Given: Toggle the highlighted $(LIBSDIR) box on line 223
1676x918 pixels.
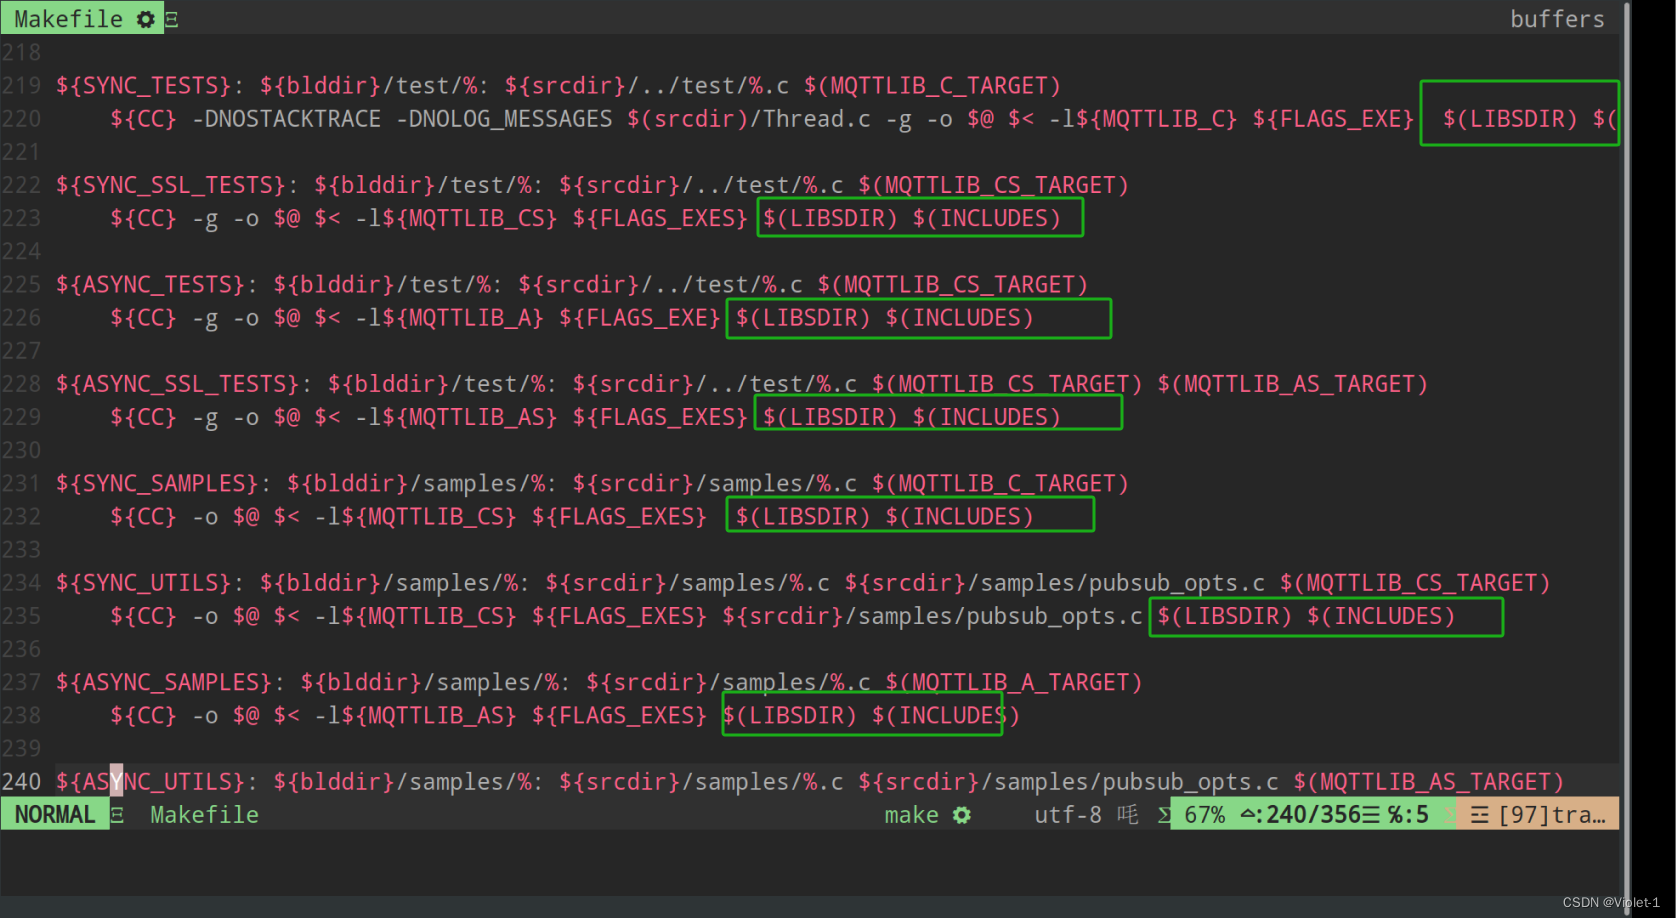Looking at the screenshot, I should point(919,217).
